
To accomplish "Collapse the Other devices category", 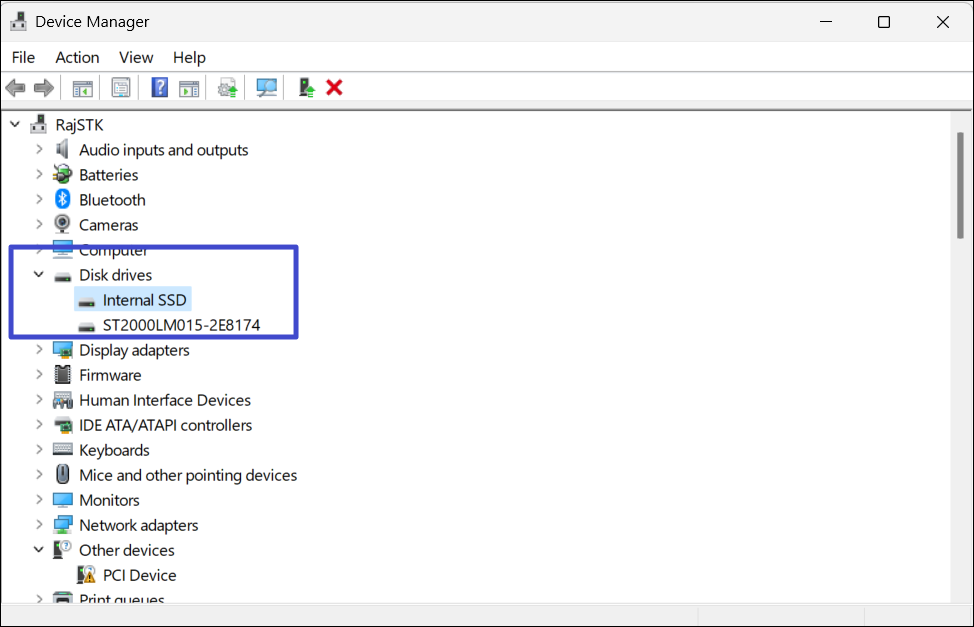I will (x=39, y=550).
